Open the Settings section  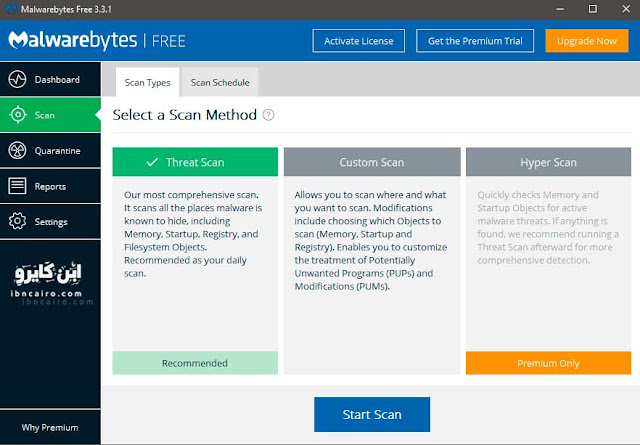click(x=50, y=221)
